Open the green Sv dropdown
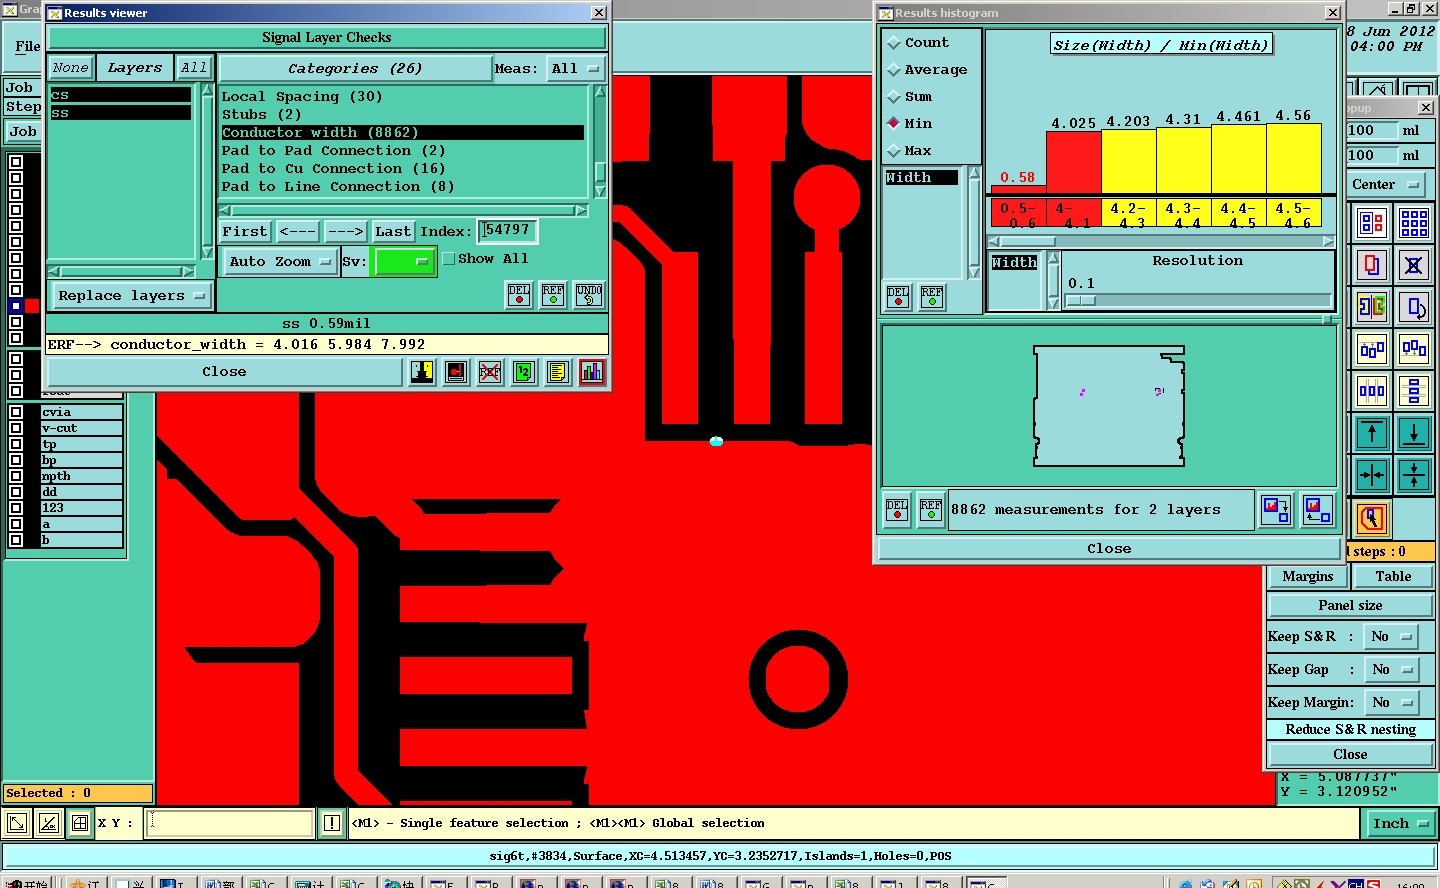This screenshot has height=888, width=1440. [x=403, y=262]
